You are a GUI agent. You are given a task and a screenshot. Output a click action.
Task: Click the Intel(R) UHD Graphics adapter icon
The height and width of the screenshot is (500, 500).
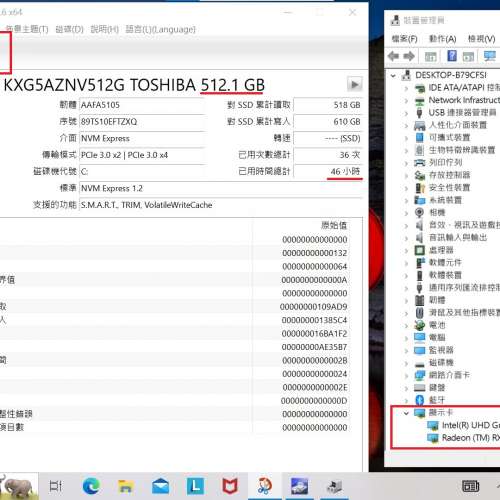pos(433,425)
